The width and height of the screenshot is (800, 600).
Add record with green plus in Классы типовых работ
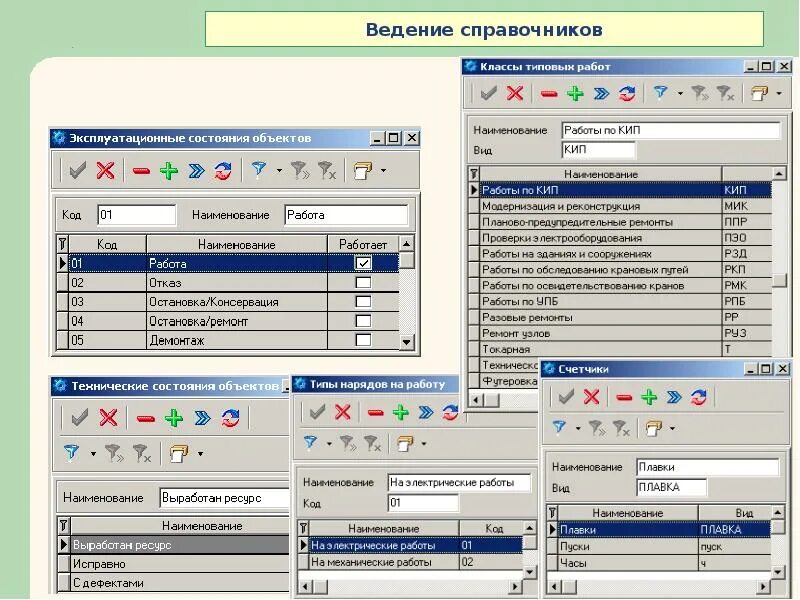(x=575, y=93)
